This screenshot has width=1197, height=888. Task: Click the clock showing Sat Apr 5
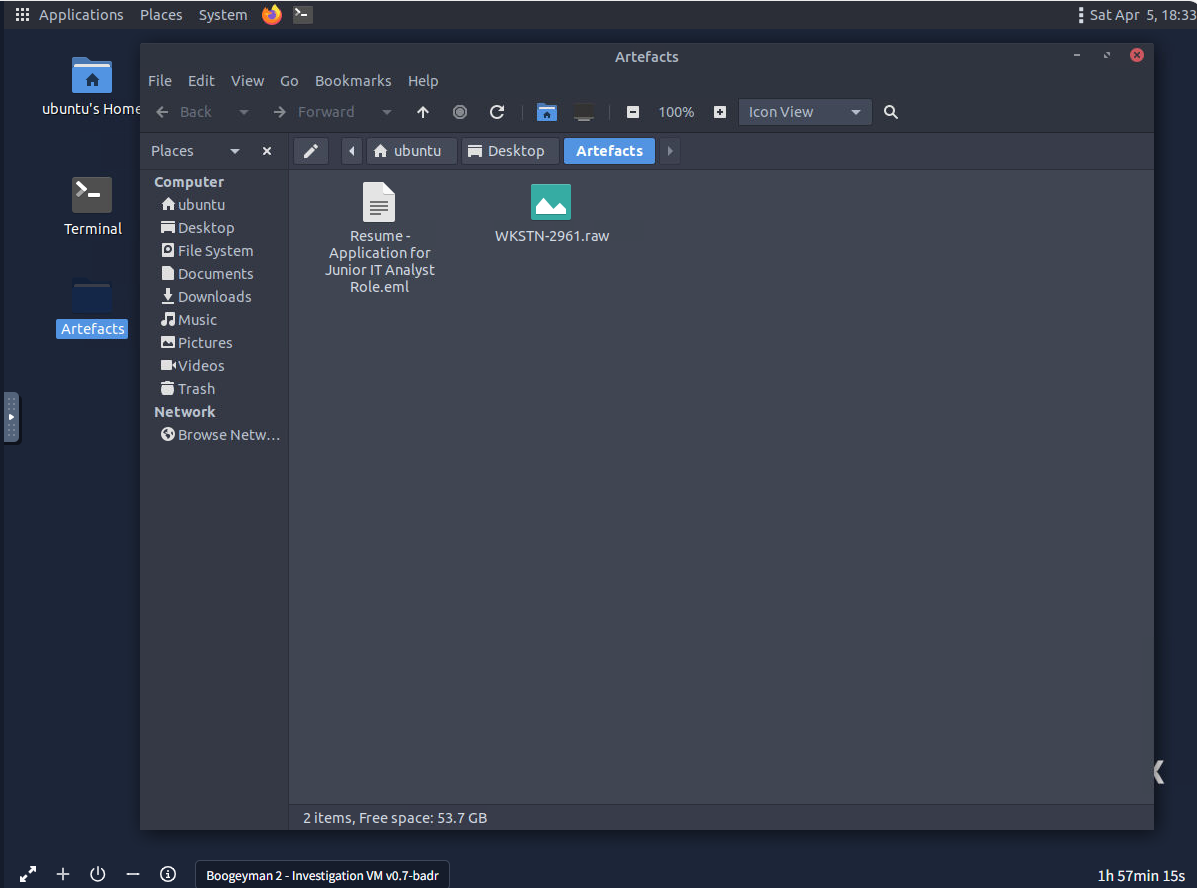(x=1141, y=15)
